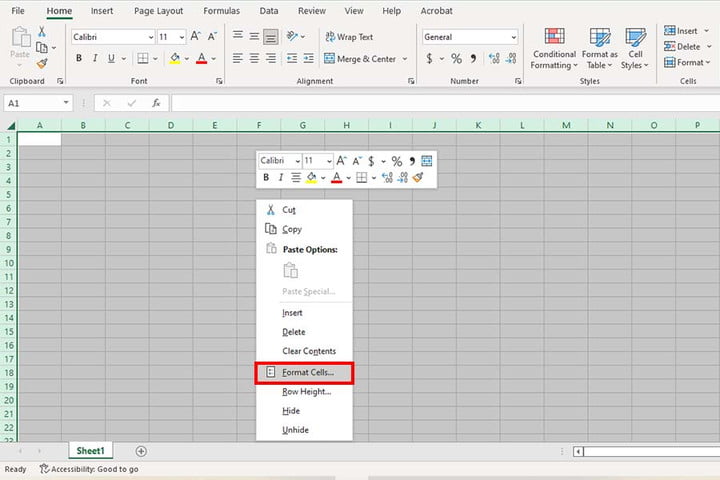Open the Formulas ribbon tab
720x480 pixels.
(x=221, y=11)
